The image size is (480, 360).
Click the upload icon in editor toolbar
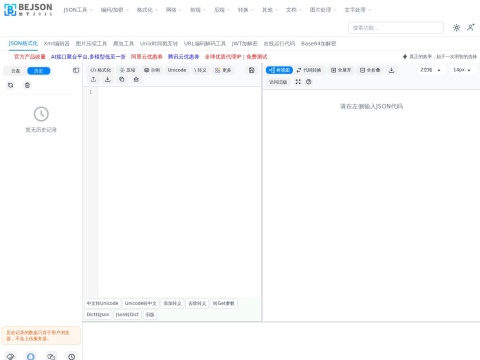click(x=93, y=79)
